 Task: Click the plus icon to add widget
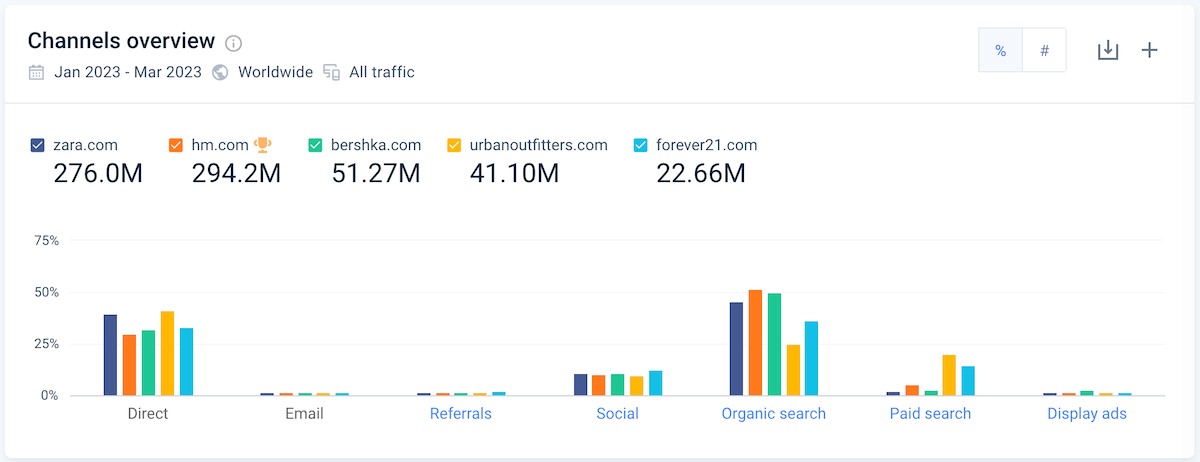point(1150,50)
